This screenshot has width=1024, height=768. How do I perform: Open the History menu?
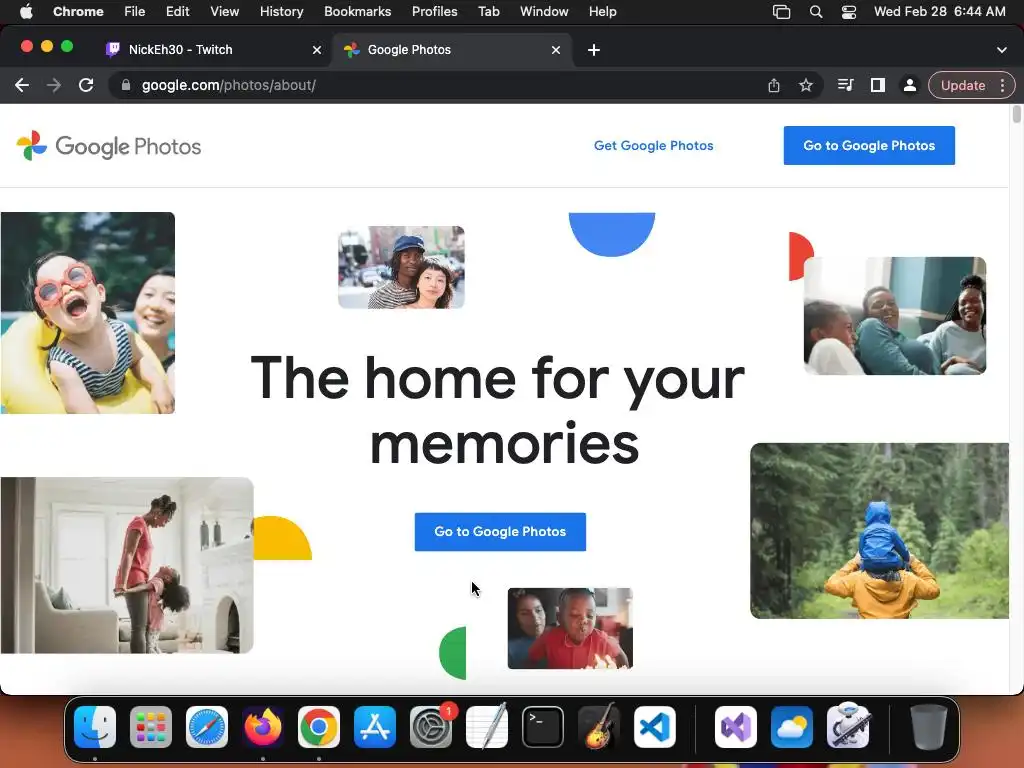[281, 12]
